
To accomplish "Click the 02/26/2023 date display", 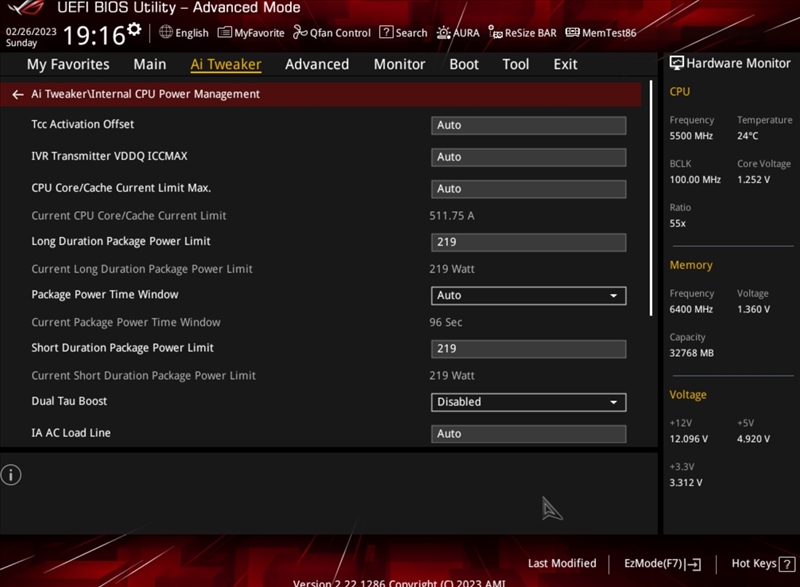I will [x=31, y=32].
